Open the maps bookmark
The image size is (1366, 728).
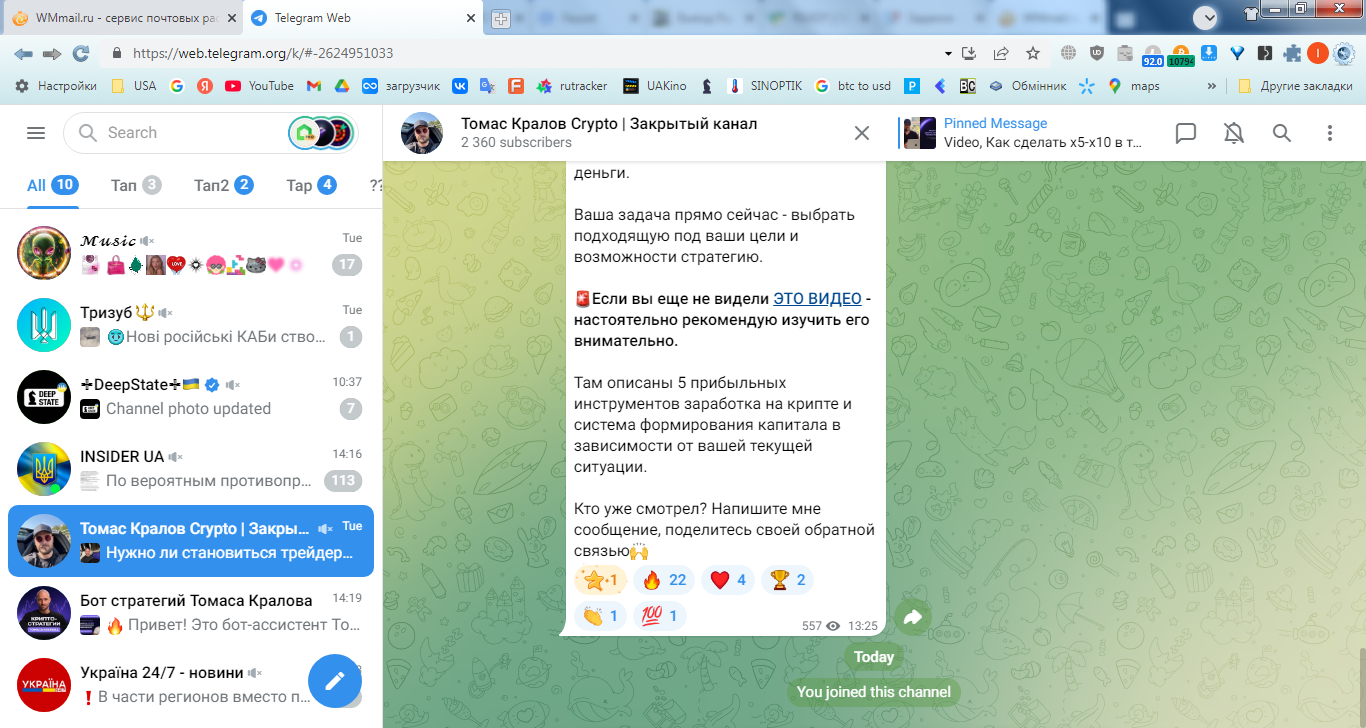(x=1134, y=86)
